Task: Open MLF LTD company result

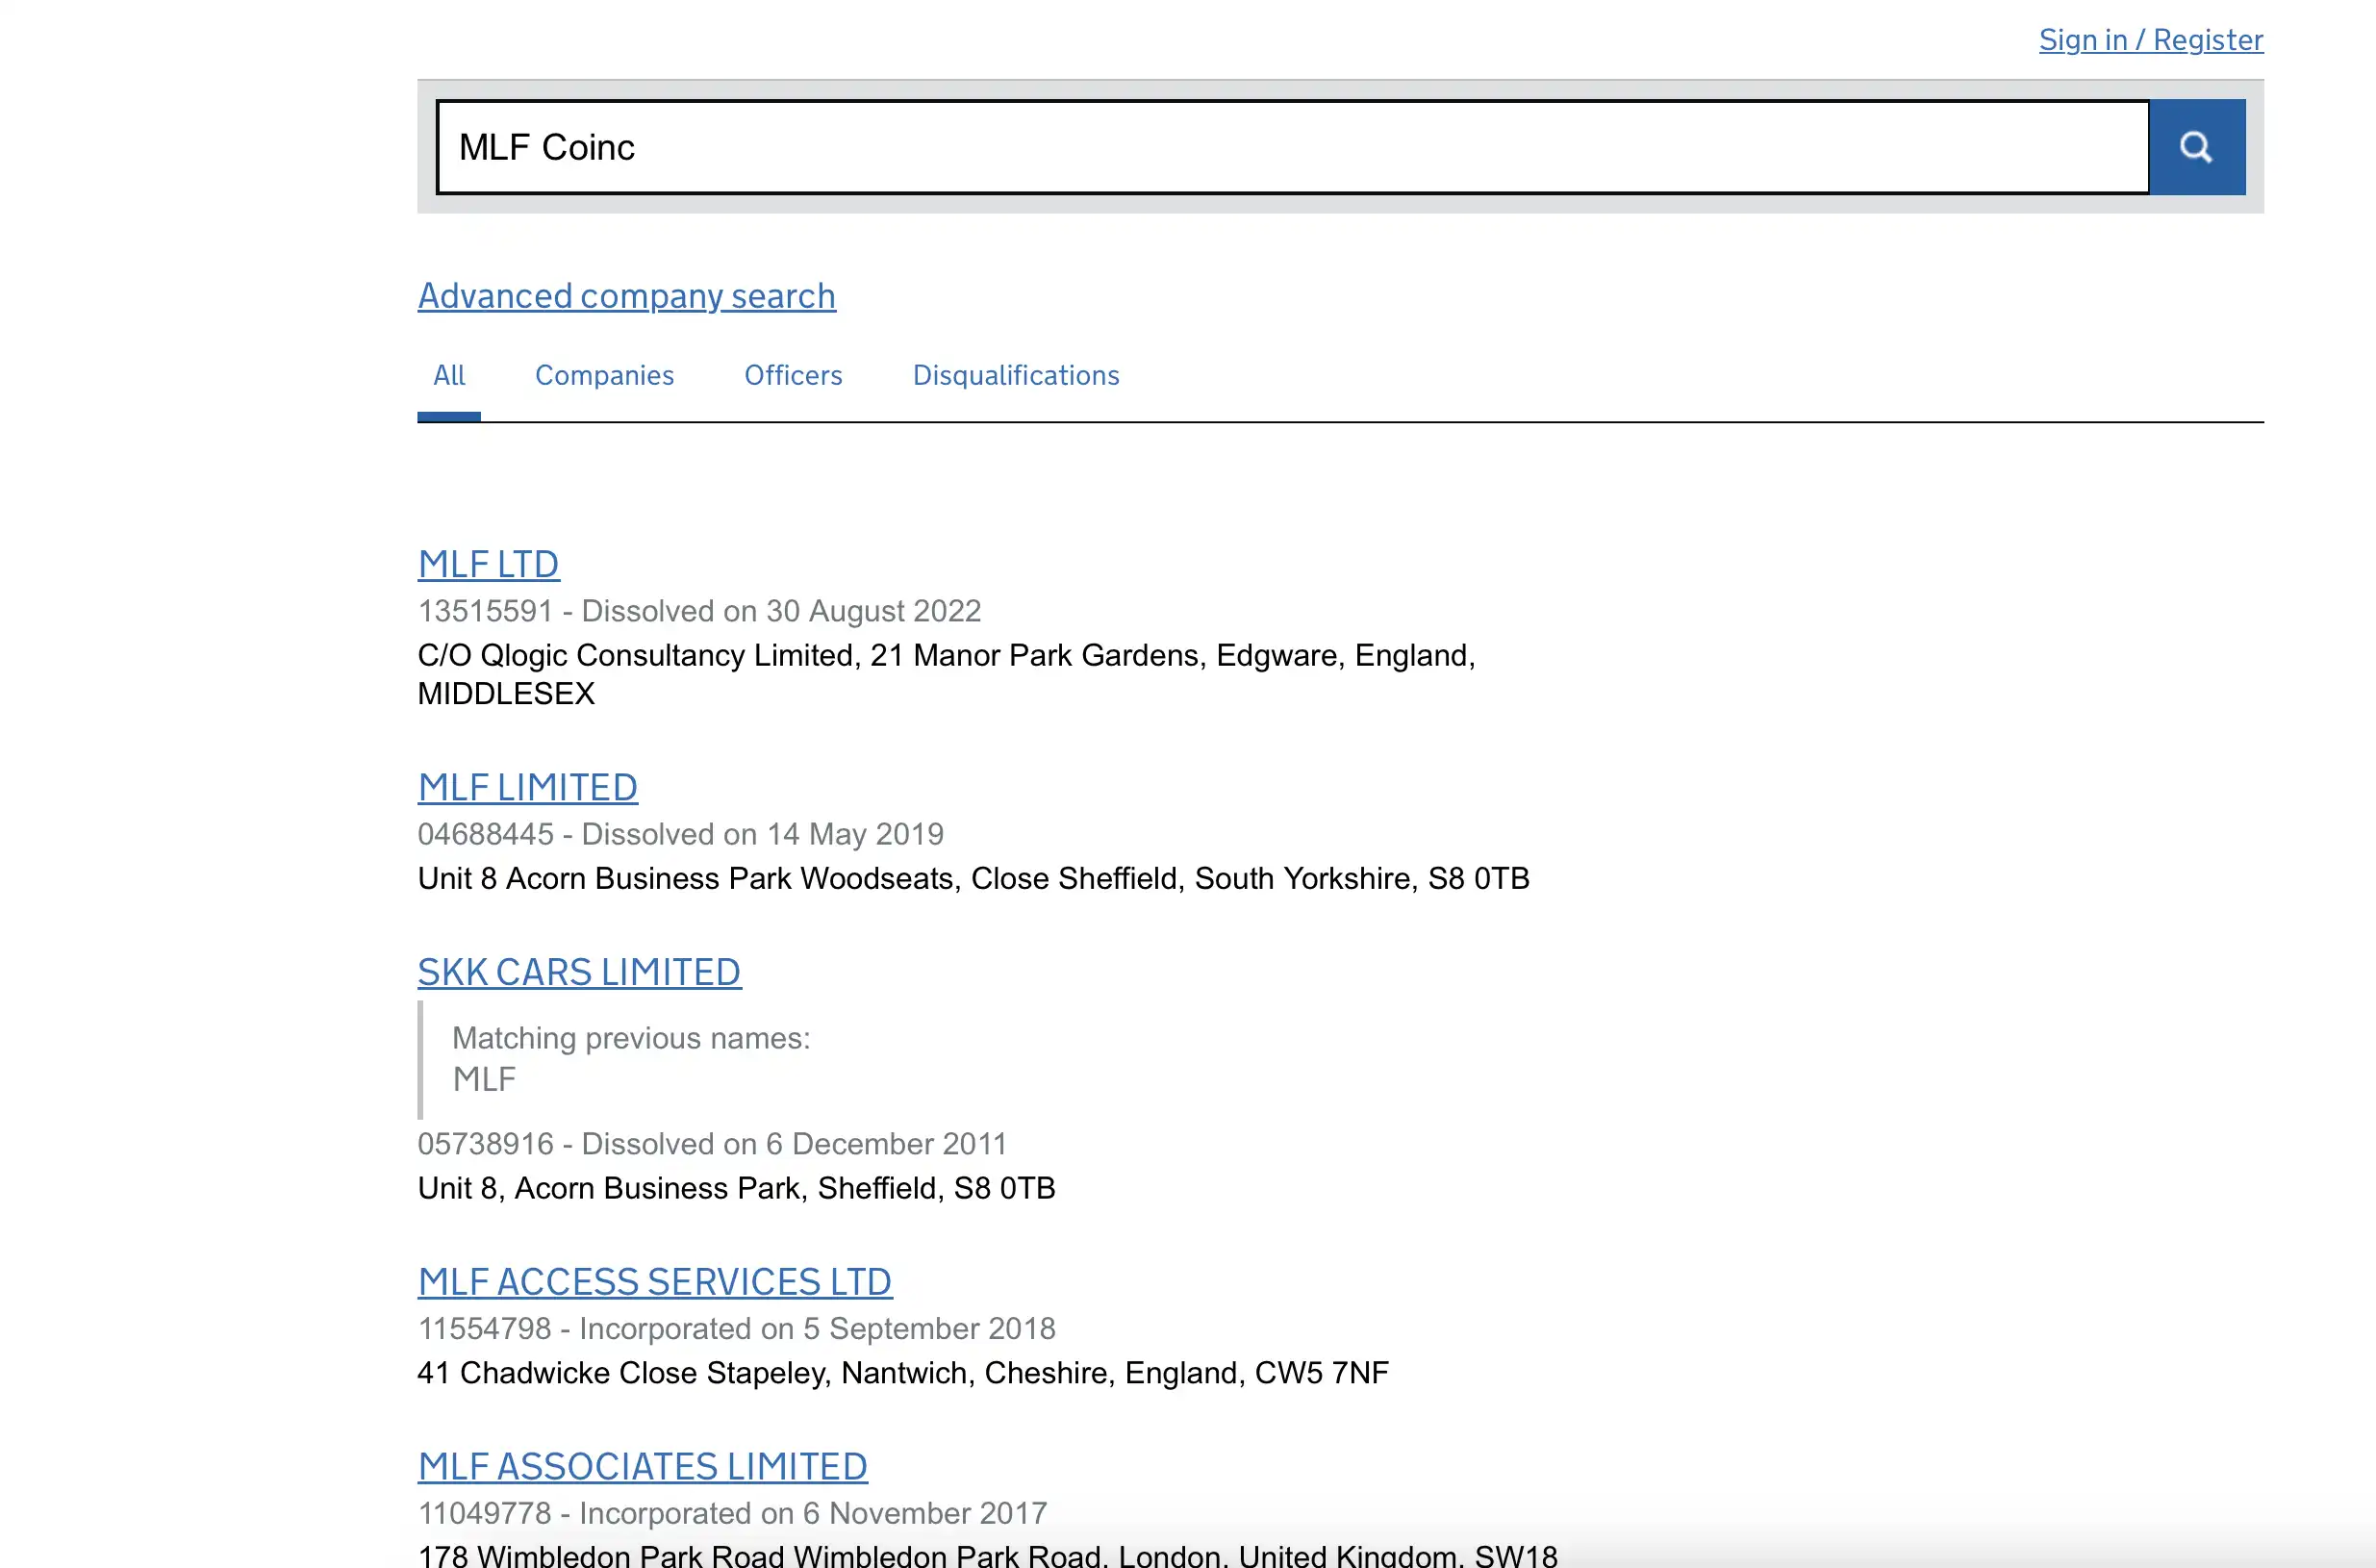Action: [489, 564]
